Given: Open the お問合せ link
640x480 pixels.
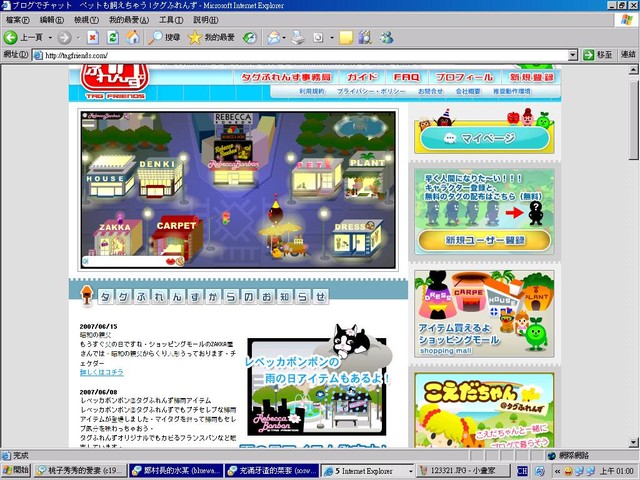Looking at the screenshot, I should coord(430,91).
